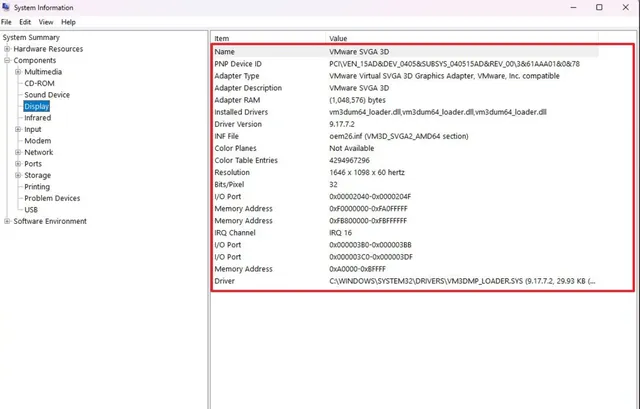This screenshot has height=409, width=640.
Task: Select the Color Table Entries row
Action: coord(405,160)
